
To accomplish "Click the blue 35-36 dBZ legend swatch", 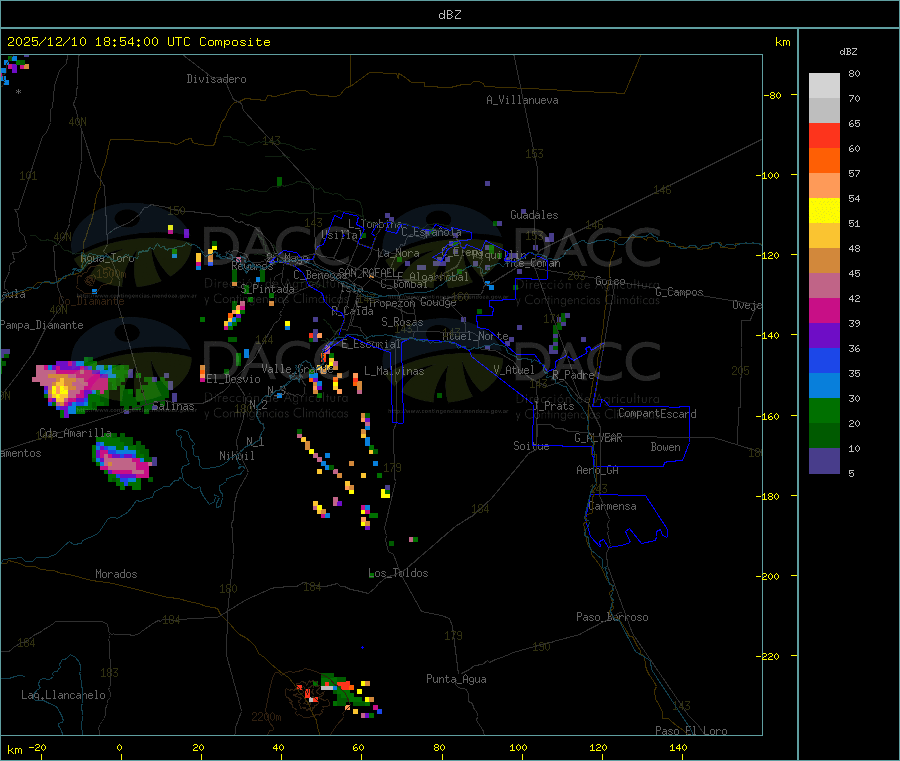I will click(x=824, y=360).
